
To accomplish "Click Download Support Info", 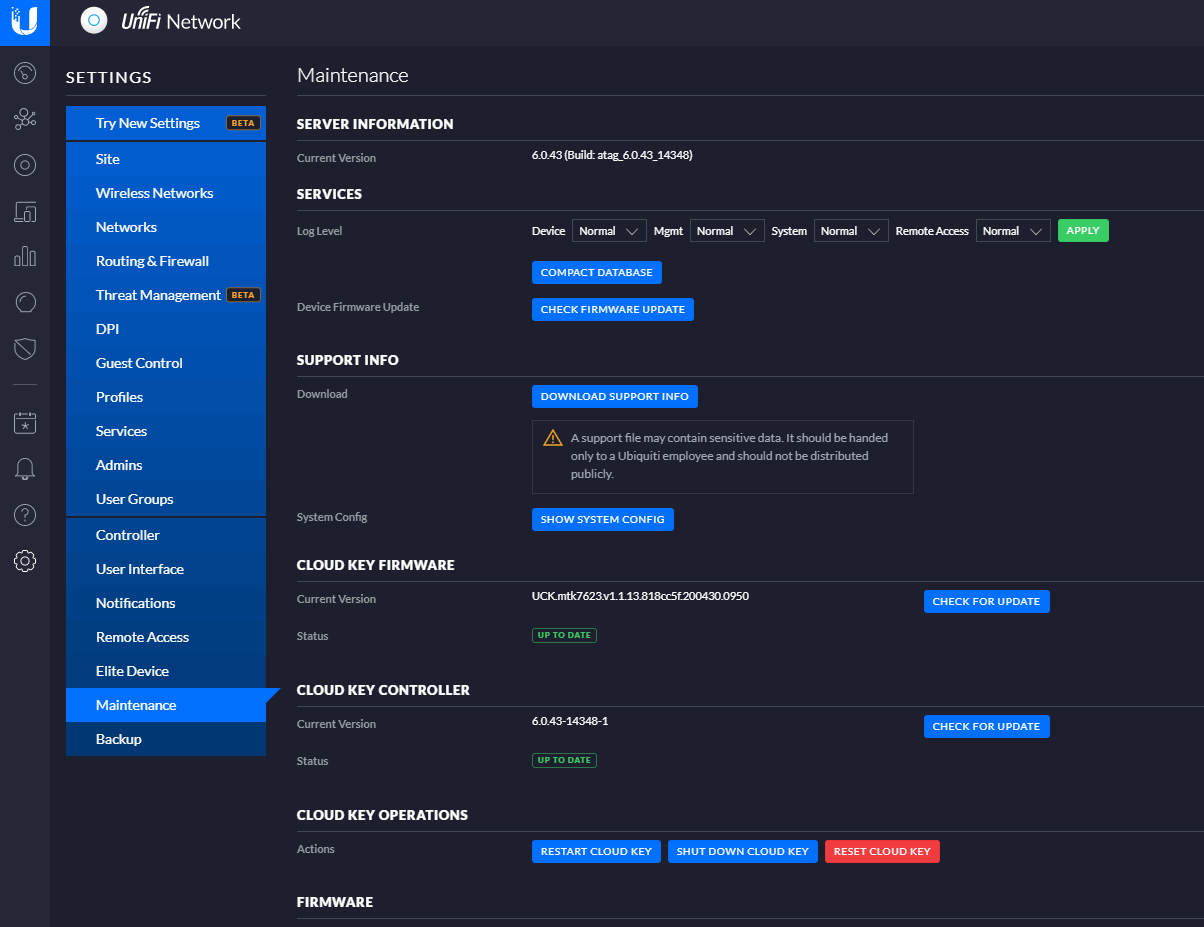I will (x=615, y=397).
